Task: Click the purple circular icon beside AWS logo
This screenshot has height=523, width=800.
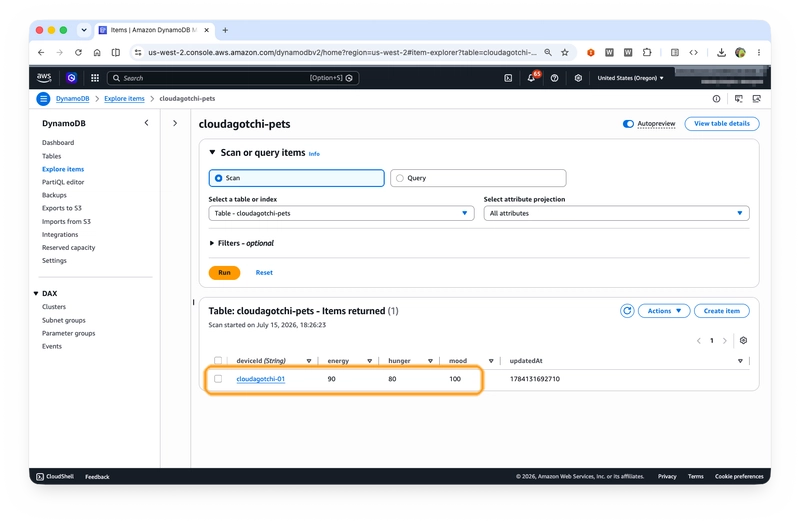Action: pos(71,78)
